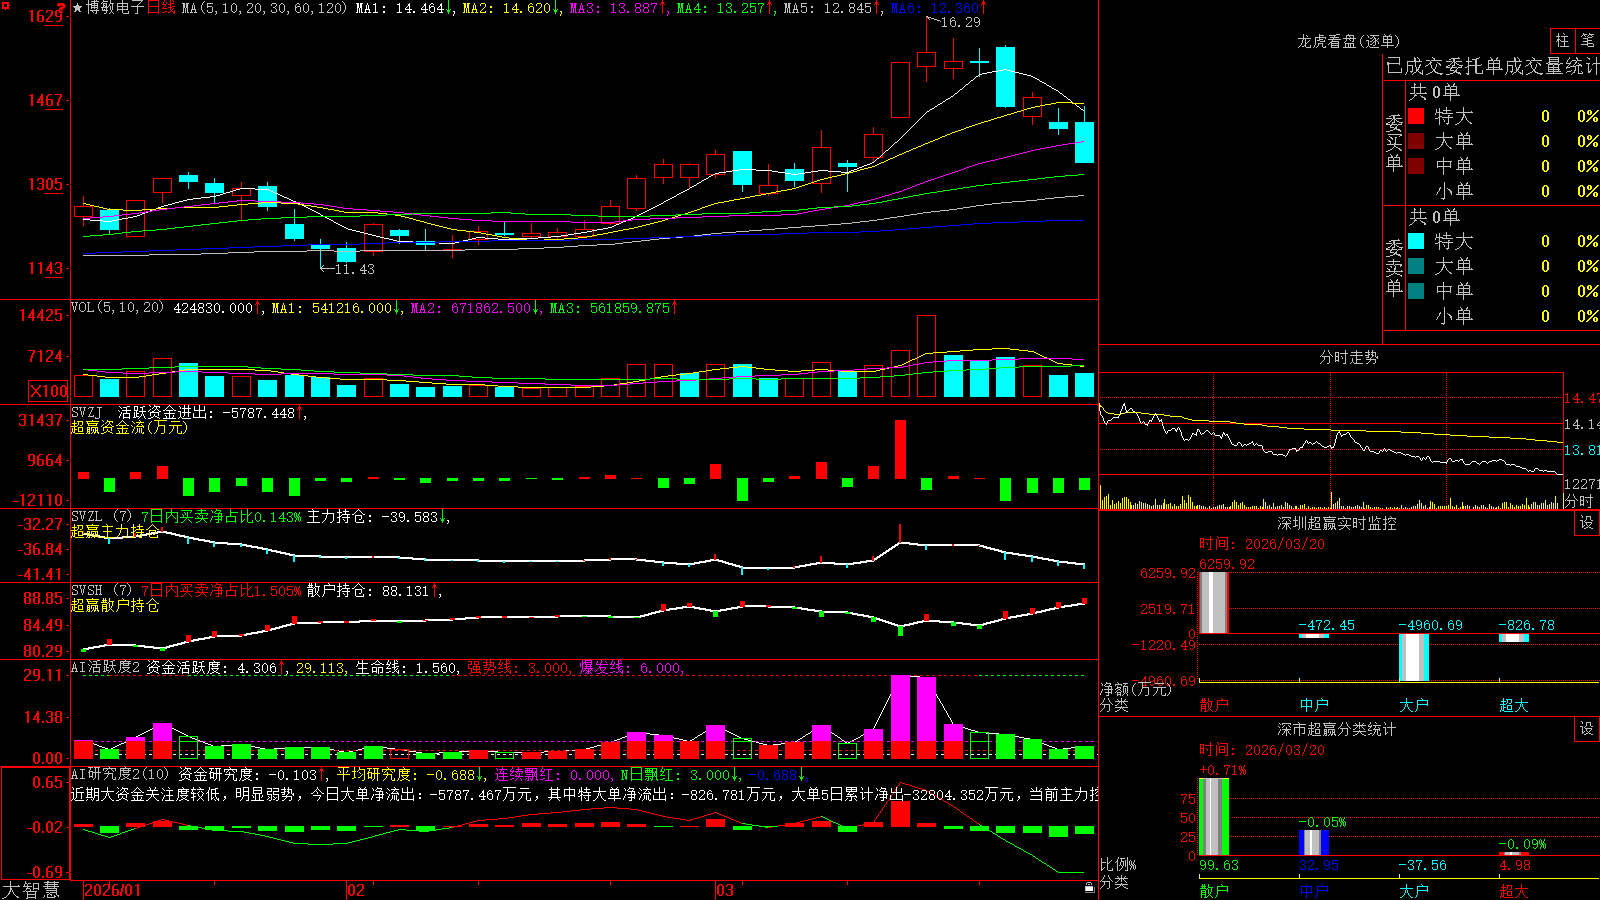
Task: Click the dark red 中单 buy-order swatch
Action: point(1416,166)
